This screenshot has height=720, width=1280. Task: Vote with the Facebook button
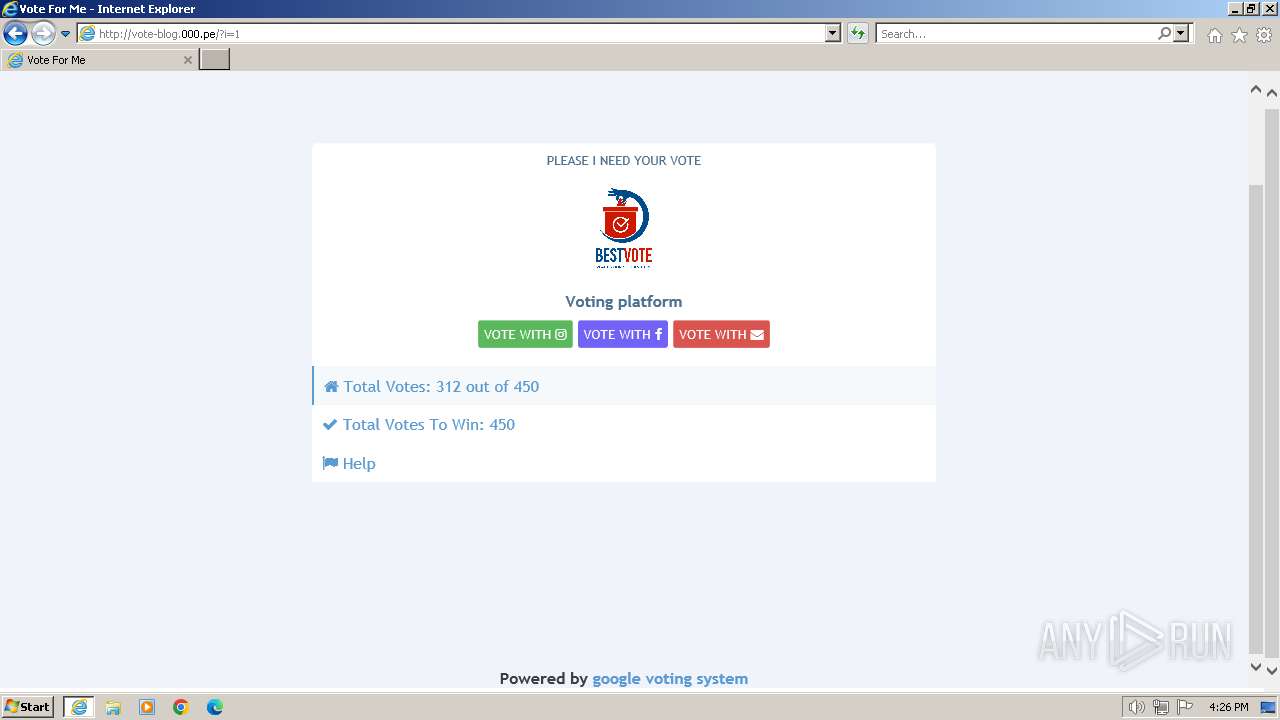(622, 334)
